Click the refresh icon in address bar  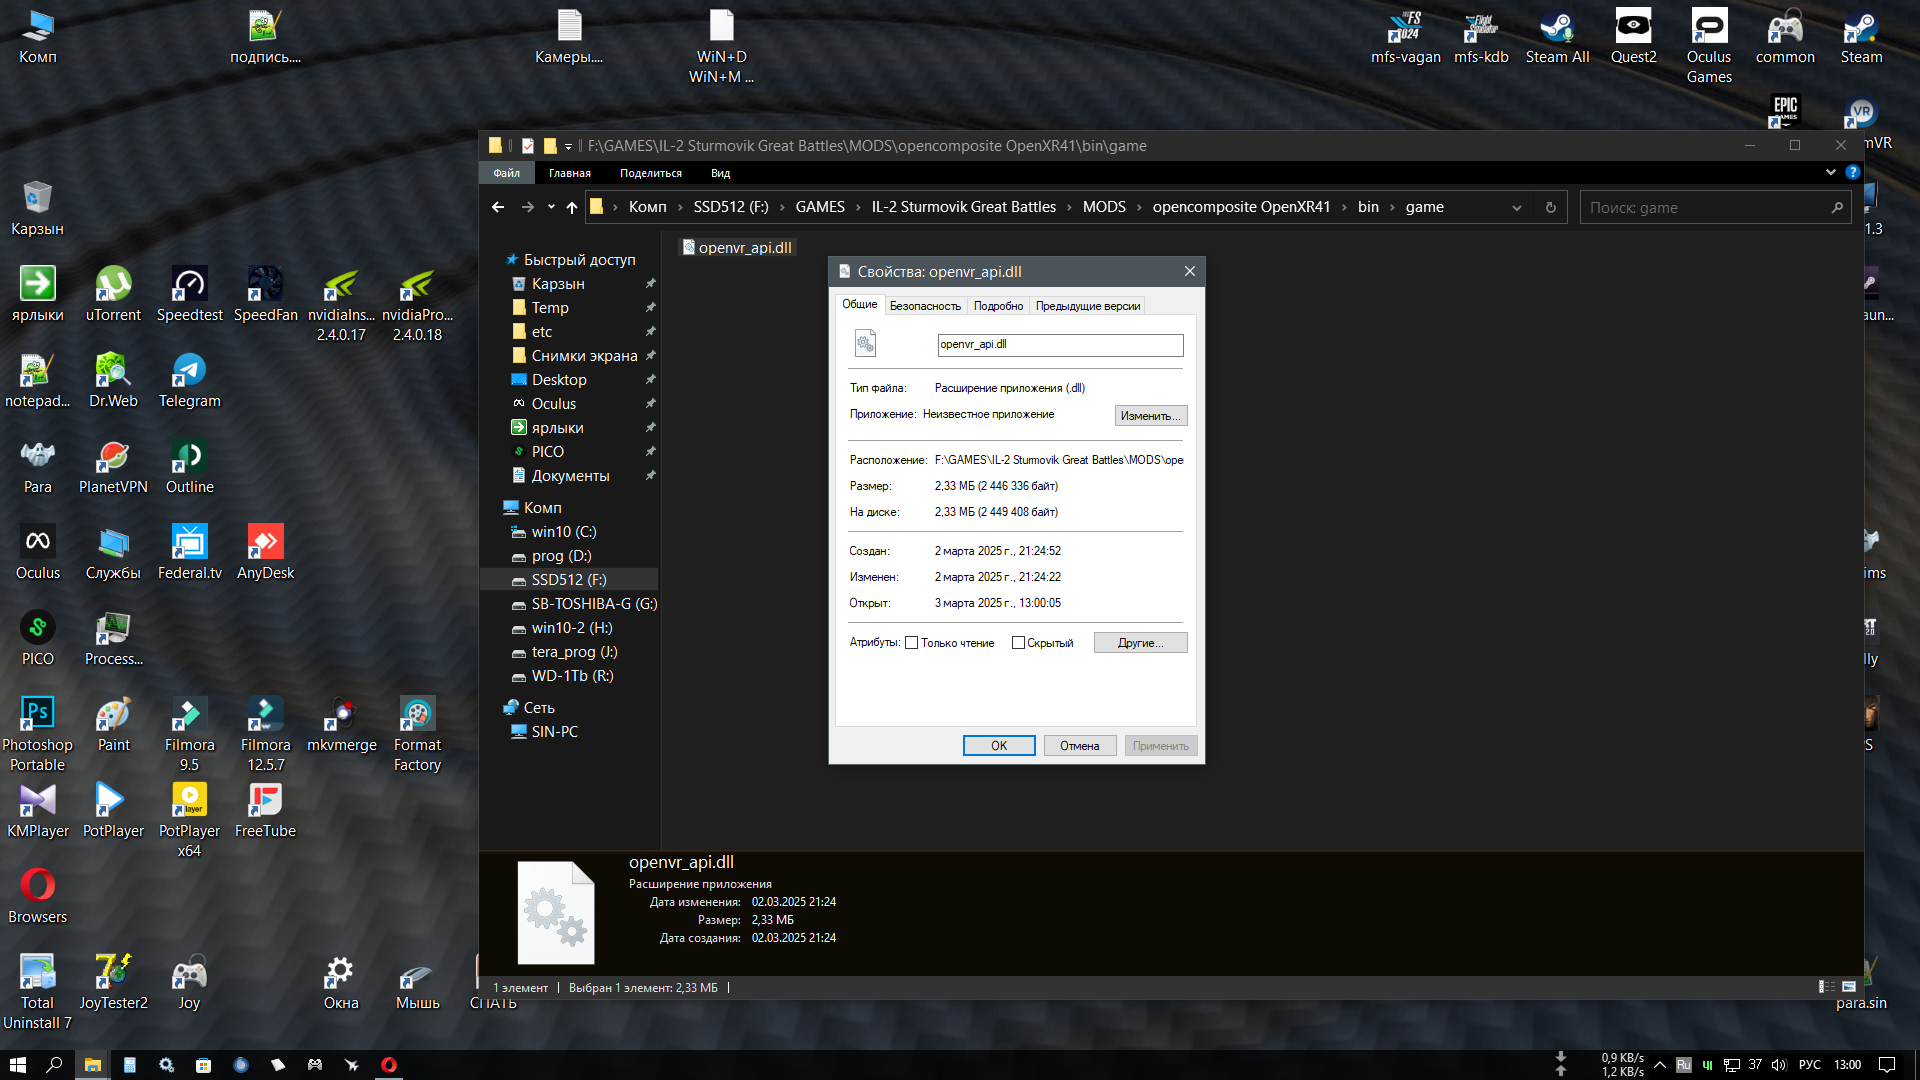[1550, 207]
